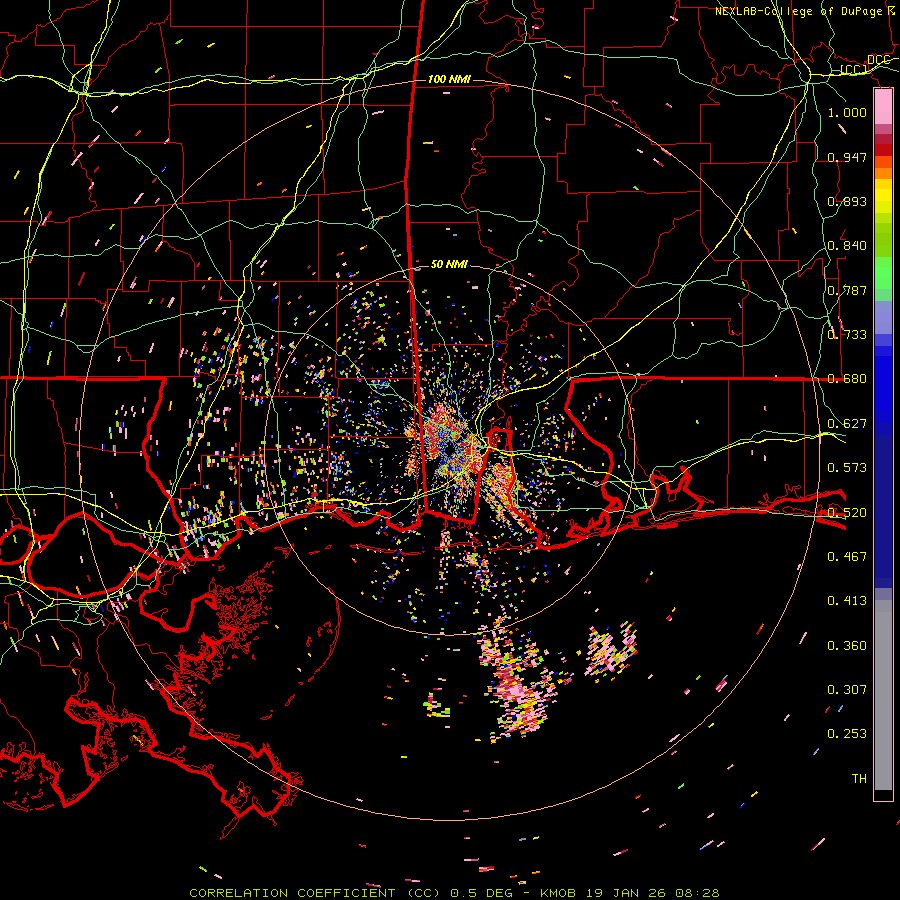Image resolution: width=900 pixels, height=900 pixels.
Task: Select the 0.627 color scale label
Action: pos(847,423)
